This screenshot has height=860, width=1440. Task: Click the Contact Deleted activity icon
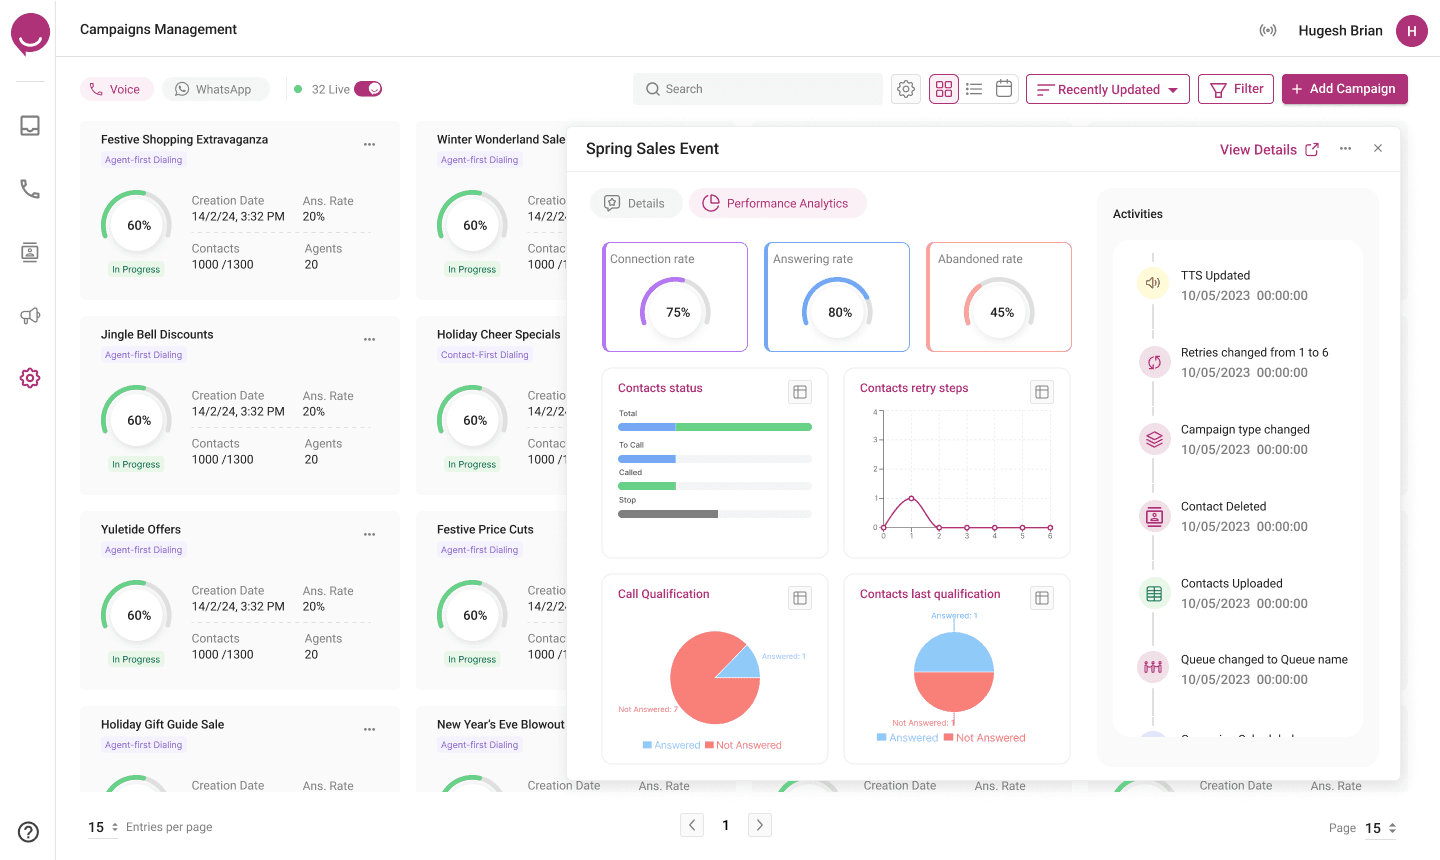point(1154,516)
